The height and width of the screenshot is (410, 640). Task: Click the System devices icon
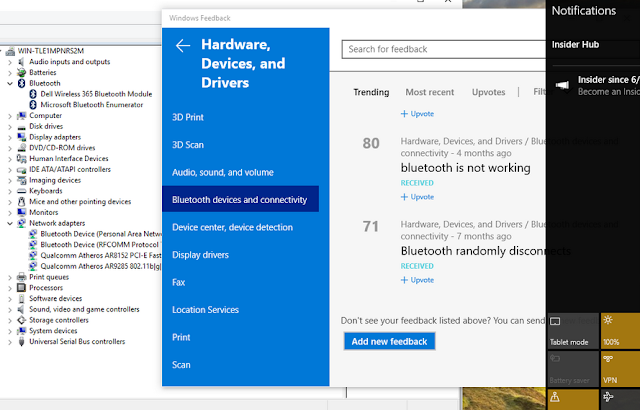(21, 331)
